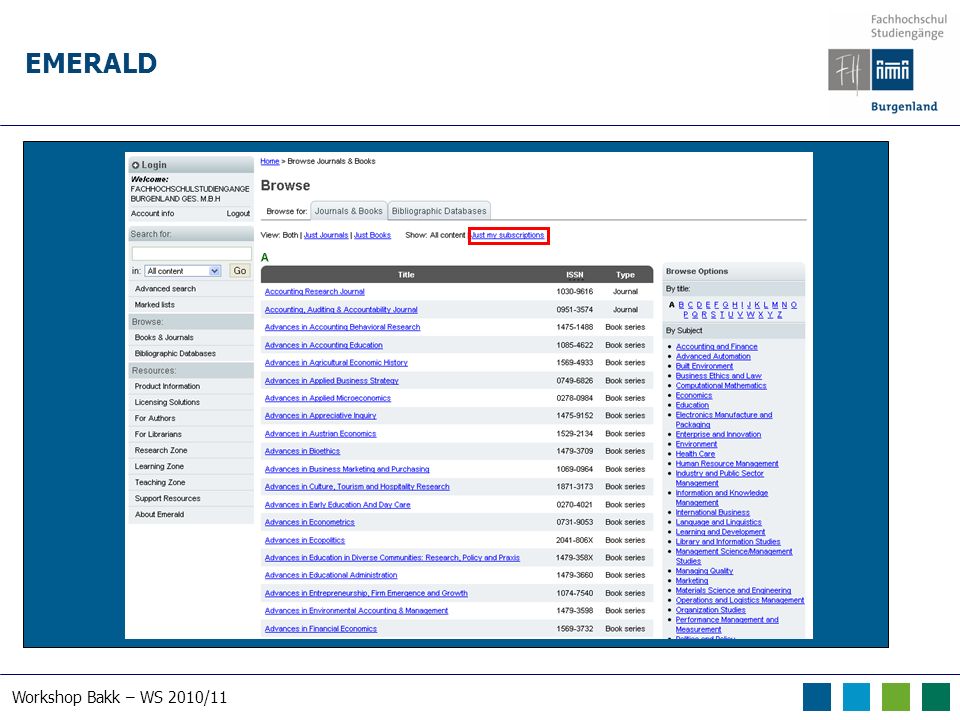
Task: Open Advances in Agricultural Economic History
Action: click(x=336, y=363)
